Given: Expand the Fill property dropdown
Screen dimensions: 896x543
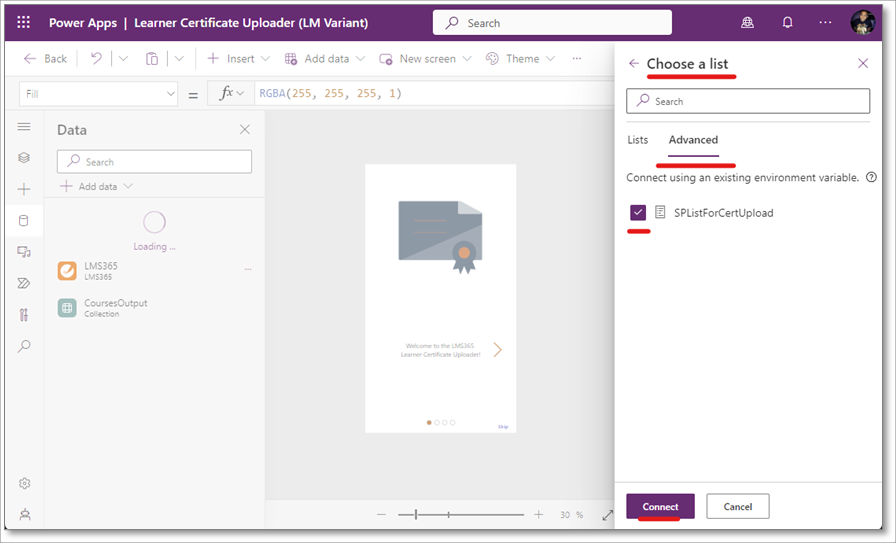Looking at the screenshot, I should pyautogui.click(x=170, y=93).
